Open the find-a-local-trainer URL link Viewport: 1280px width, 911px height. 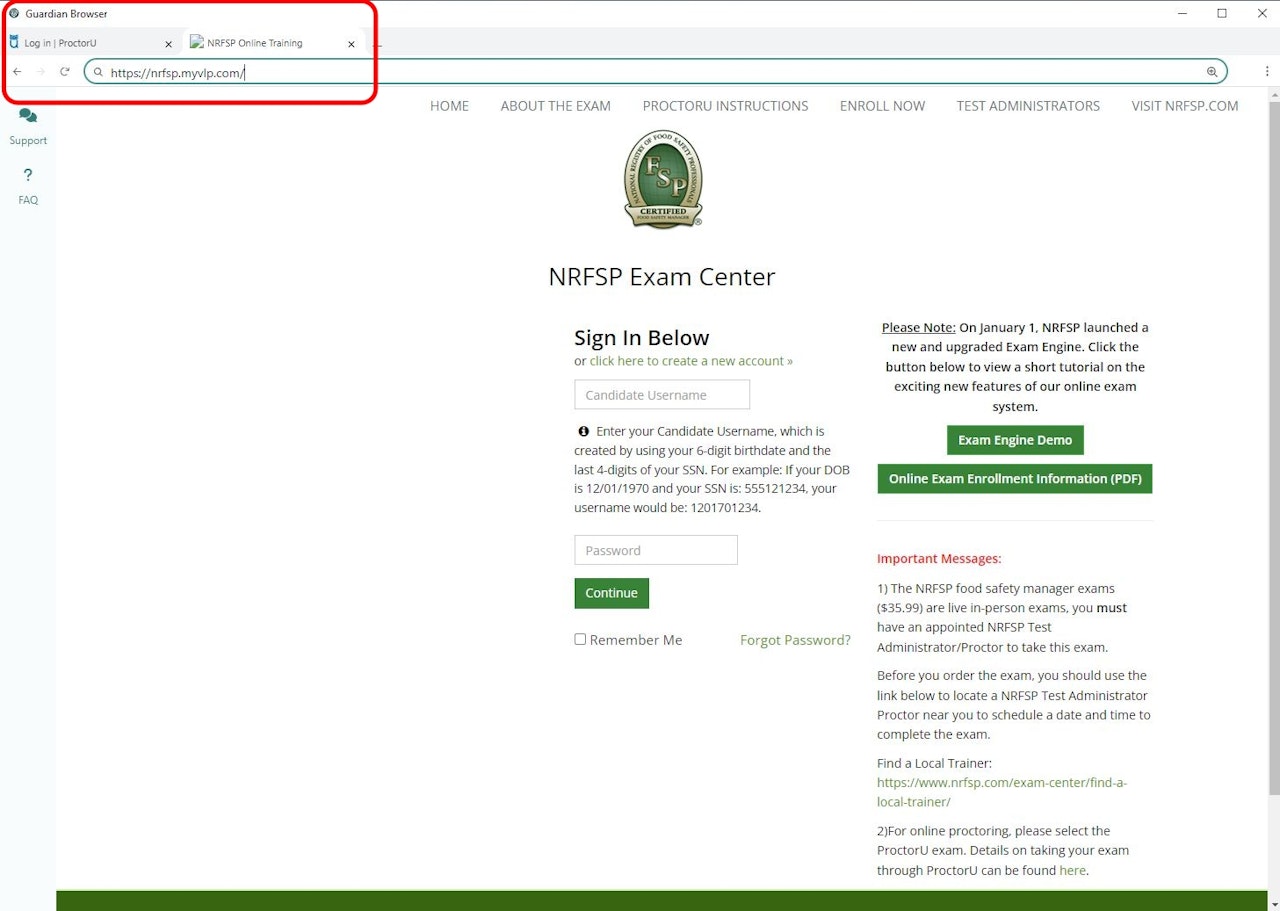point(1002,792)
